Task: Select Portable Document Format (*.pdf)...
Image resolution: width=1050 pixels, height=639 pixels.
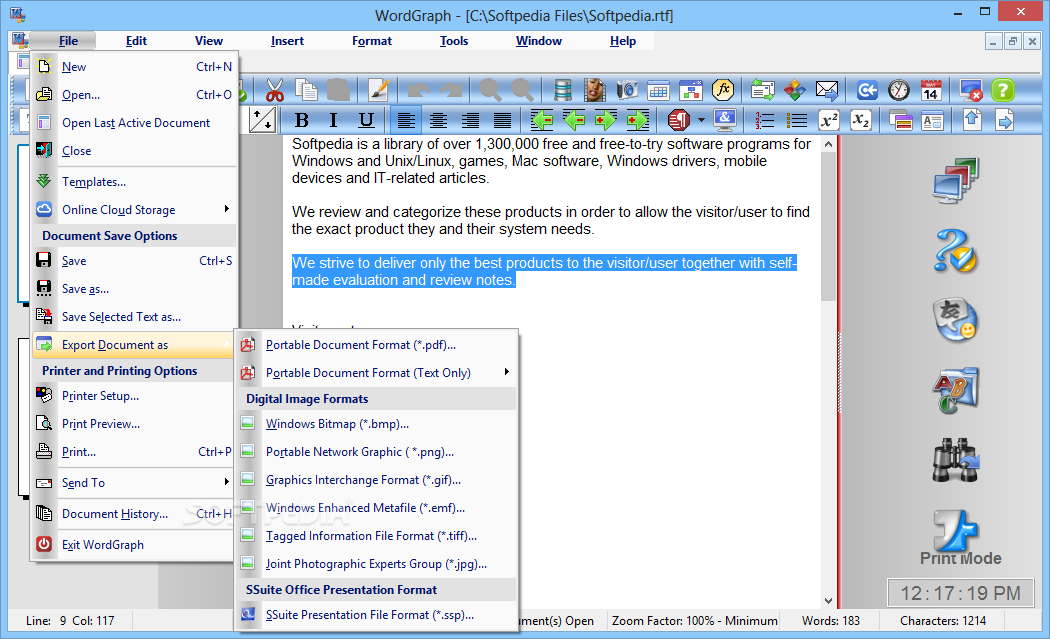Action: (x=377, y=345)
